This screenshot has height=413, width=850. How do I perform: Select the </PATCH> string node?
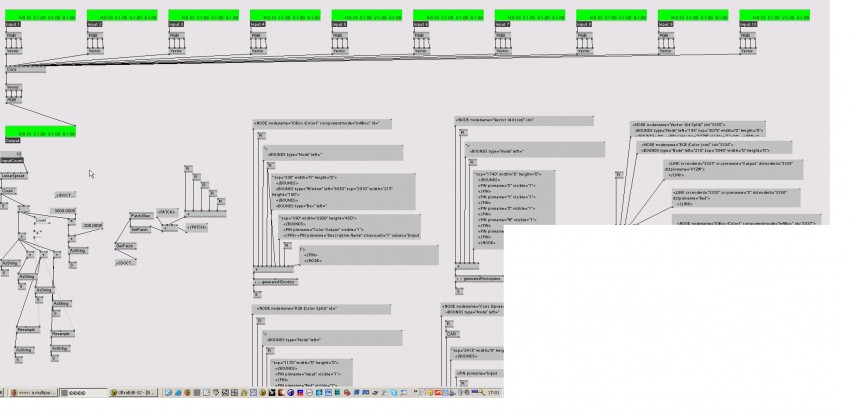point(196,227)
